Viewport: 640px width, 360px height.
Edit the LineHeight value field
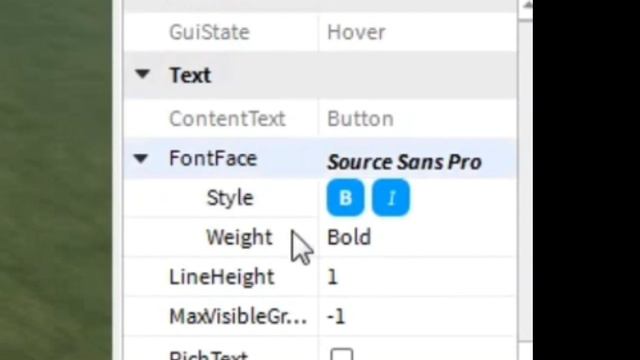417,277
